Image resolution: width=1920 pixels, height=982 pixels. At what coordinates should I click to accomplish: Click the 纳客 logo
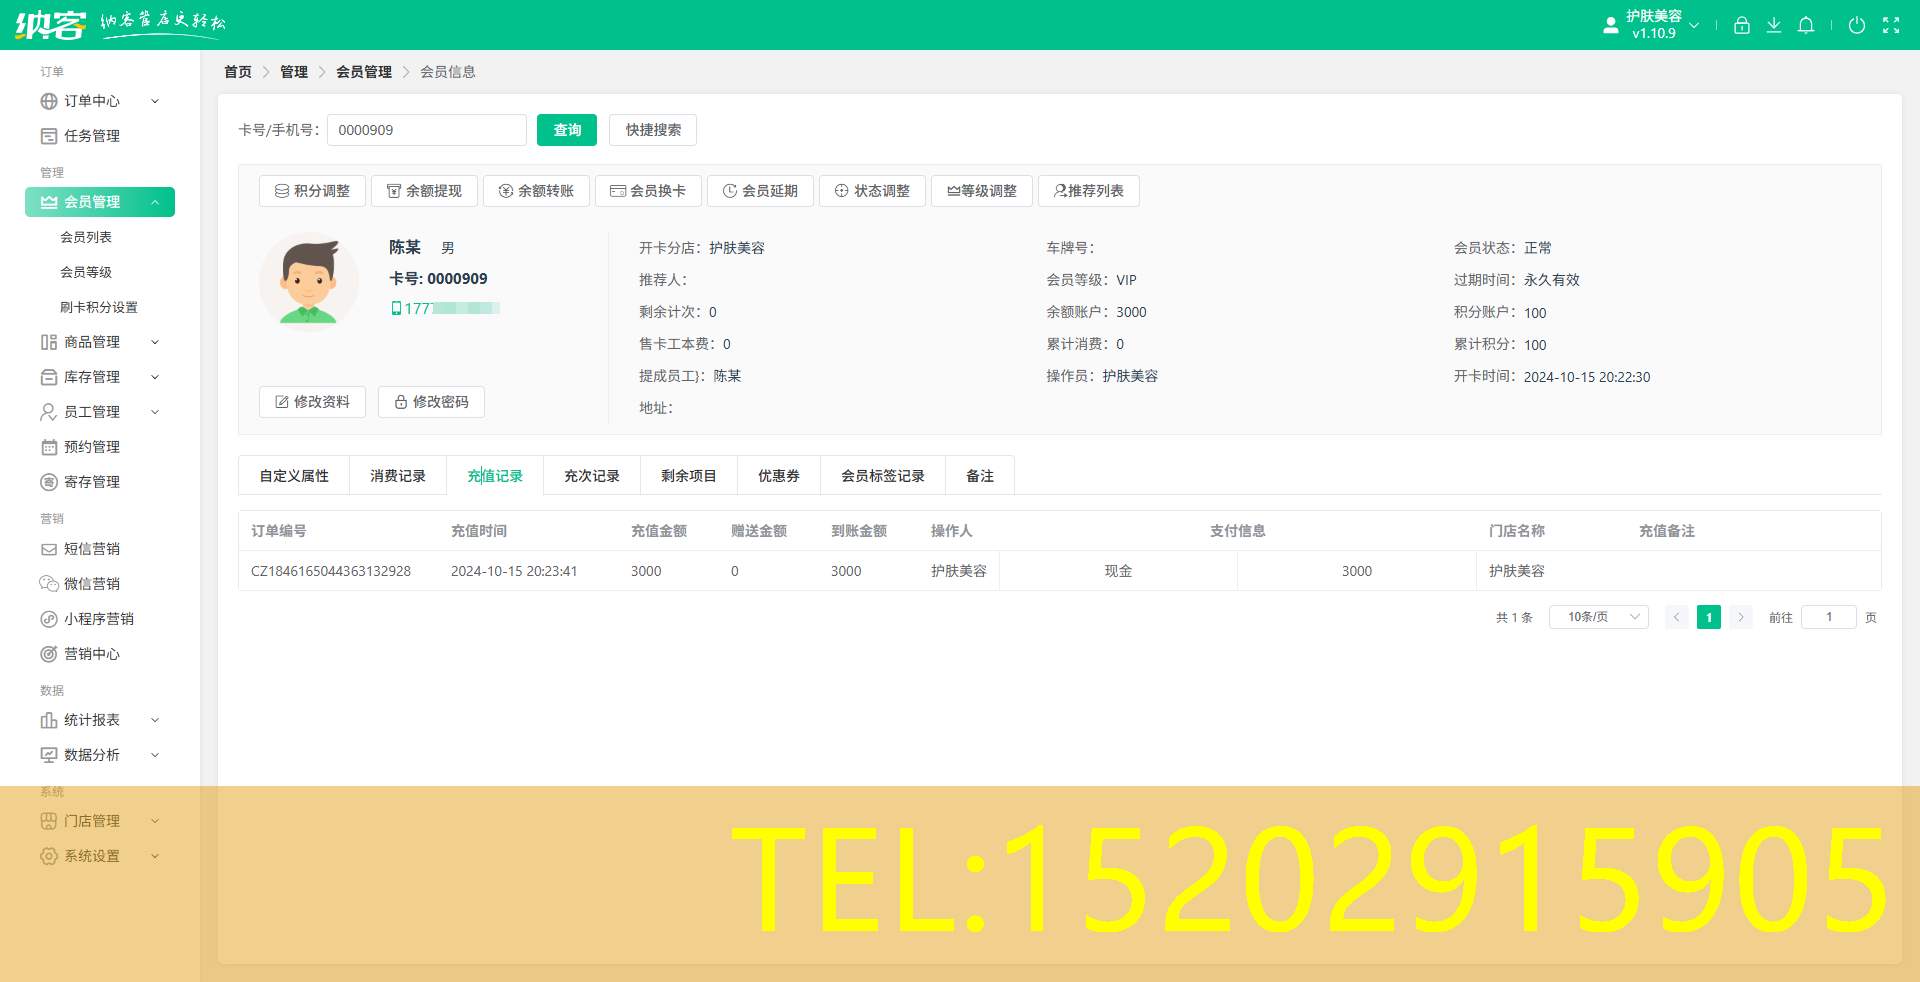[x=50, y=24]
